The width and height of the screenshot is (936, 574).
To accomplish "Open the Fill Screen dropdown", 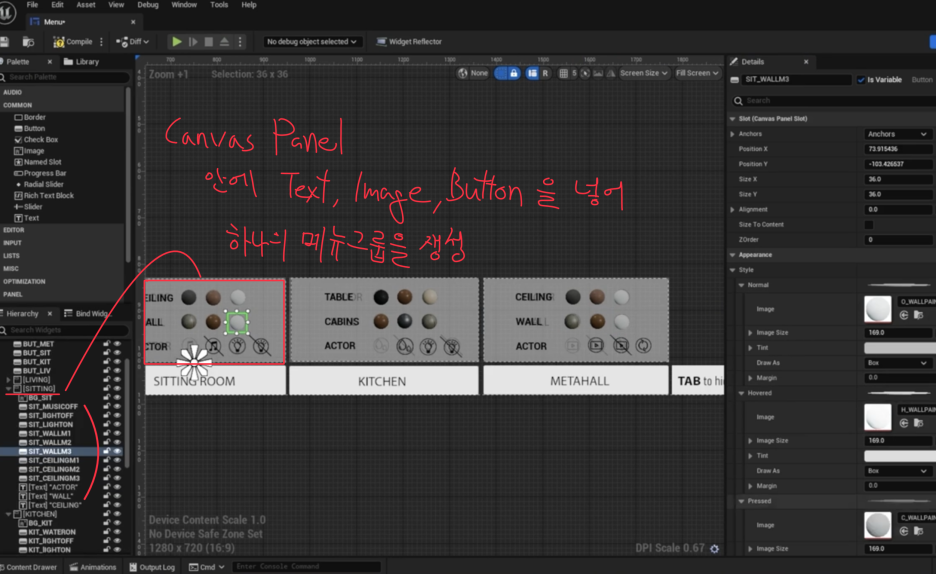I will point(697,73).
